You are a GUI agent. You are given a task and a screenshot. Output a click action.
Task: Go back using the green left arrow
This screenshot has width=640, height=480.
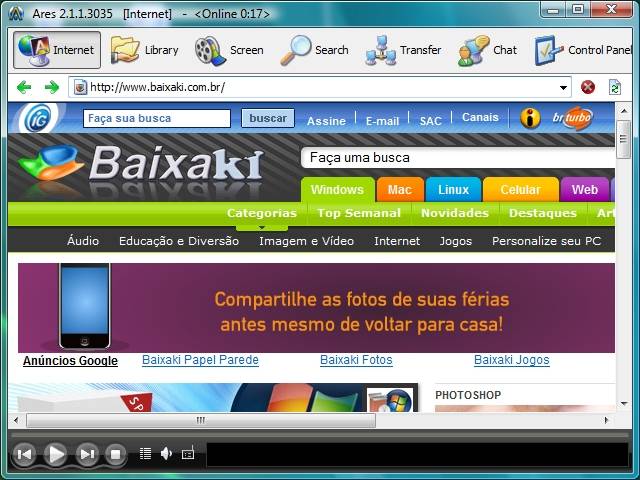[x=24, y=87]
